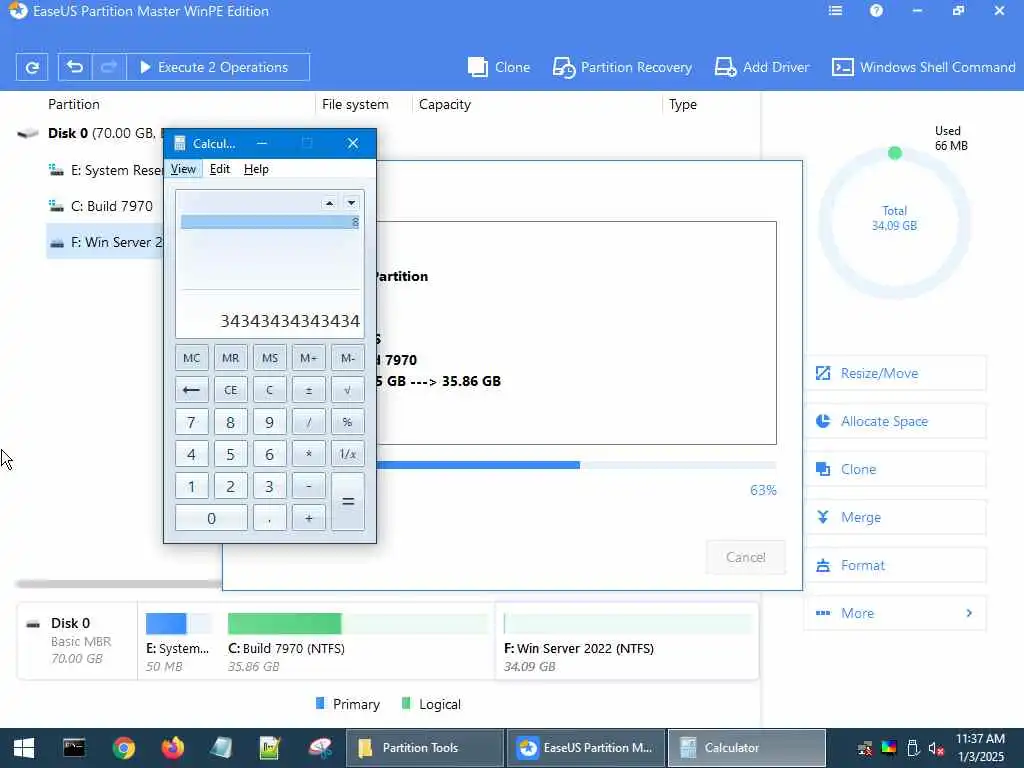The height and width of the screenshot is (768, 1024).
Task: Open Calculator Help menu
Action: coord(256,169)
